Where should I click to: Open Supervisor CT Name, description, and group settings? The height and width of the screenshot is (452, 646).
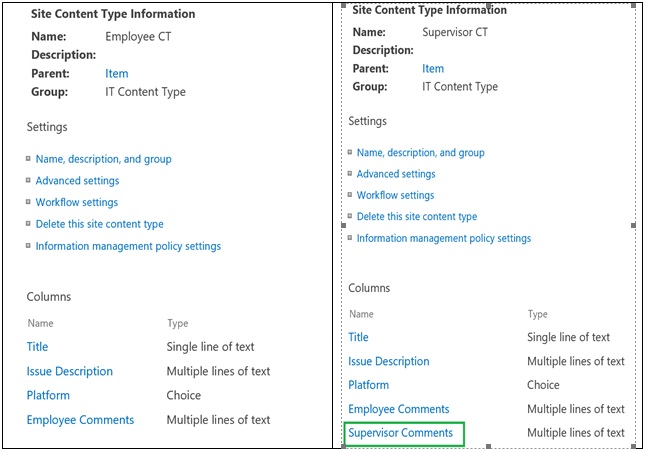click(x=421, y=153)
